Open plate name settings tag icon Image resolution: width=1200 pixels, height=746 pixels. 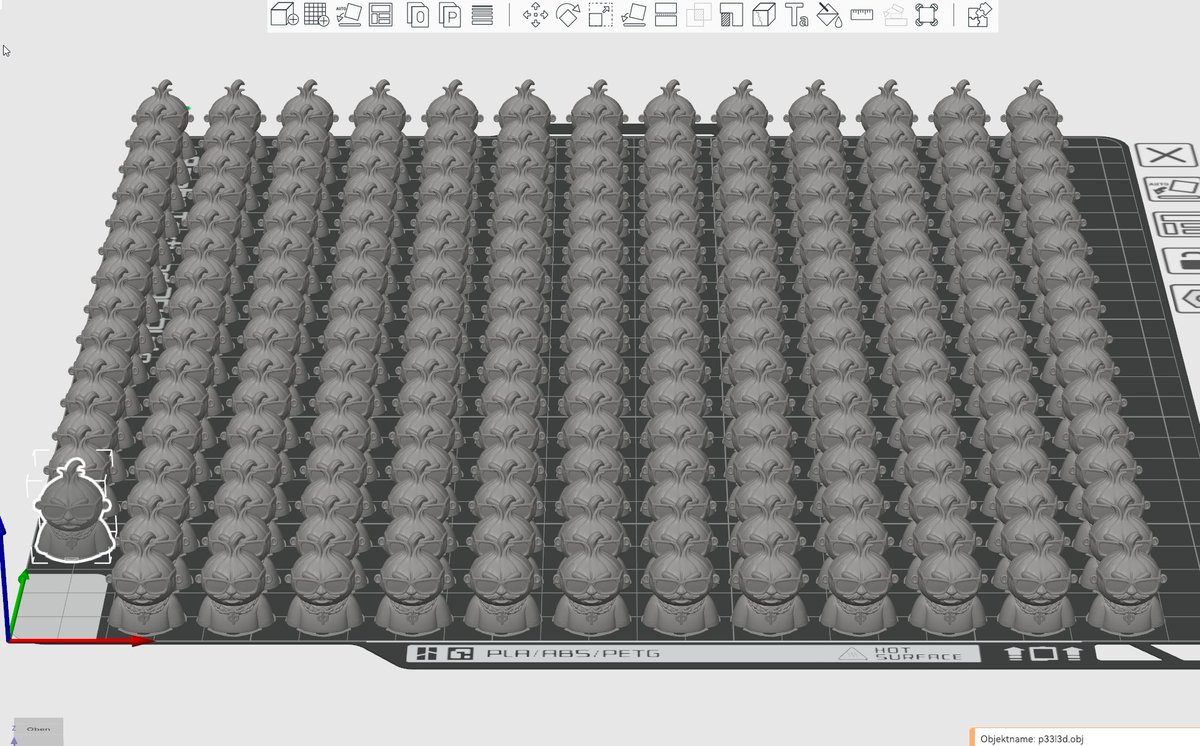pos(1187,297)
